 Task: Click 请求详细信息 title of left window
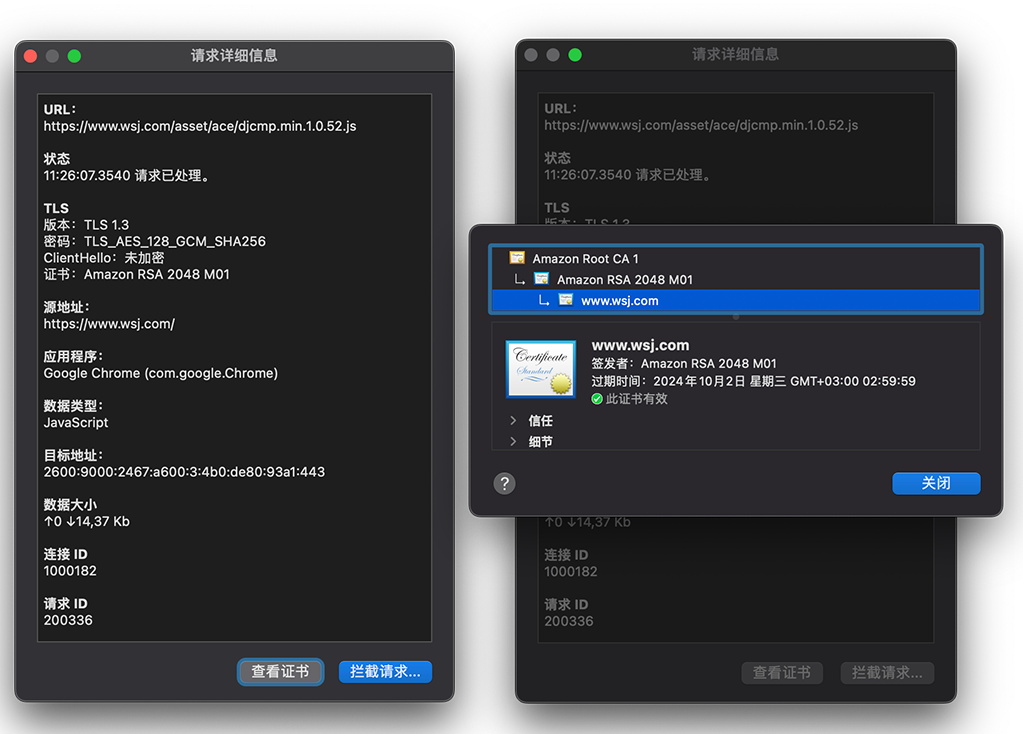(x=234, y=55)
